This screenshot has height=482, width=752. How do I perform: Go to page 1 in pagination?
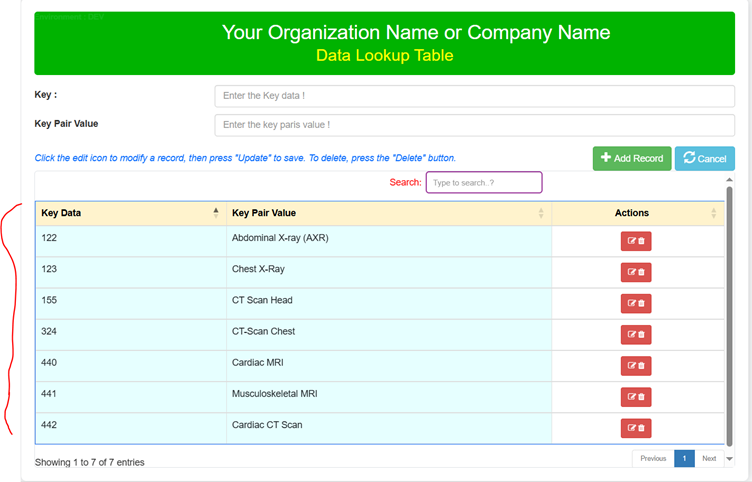(x=684, y=458)
